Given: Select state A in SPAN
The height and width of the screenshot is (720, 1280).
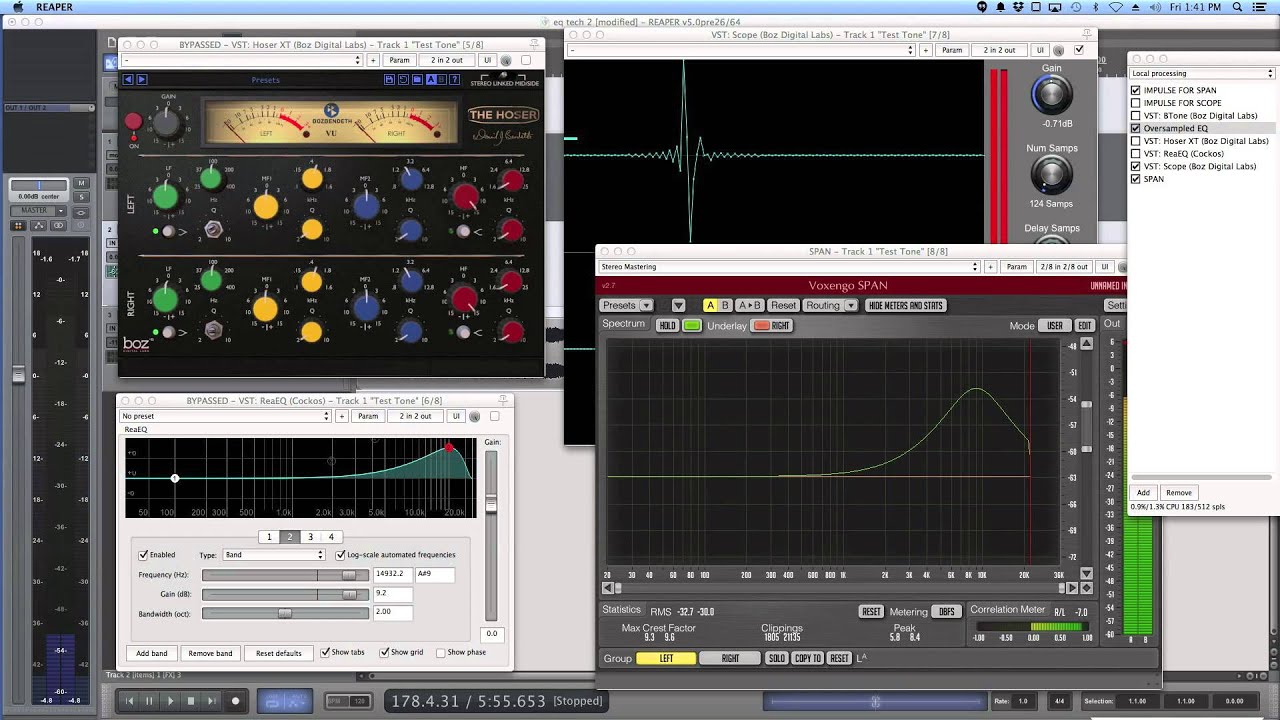Looking at the screenshot, I should [x=710, y=305].
